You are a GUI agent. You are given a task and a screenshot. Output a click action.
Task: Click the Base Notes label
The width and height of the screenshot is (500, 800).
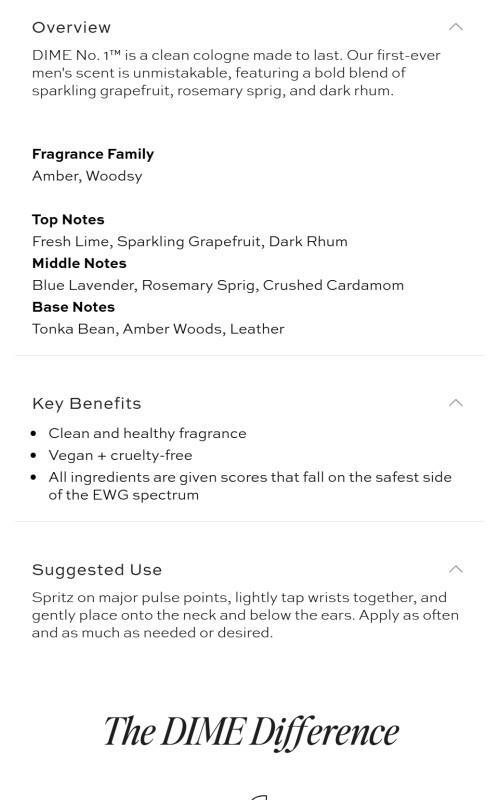pyautogui.click(x=73, y=307)
